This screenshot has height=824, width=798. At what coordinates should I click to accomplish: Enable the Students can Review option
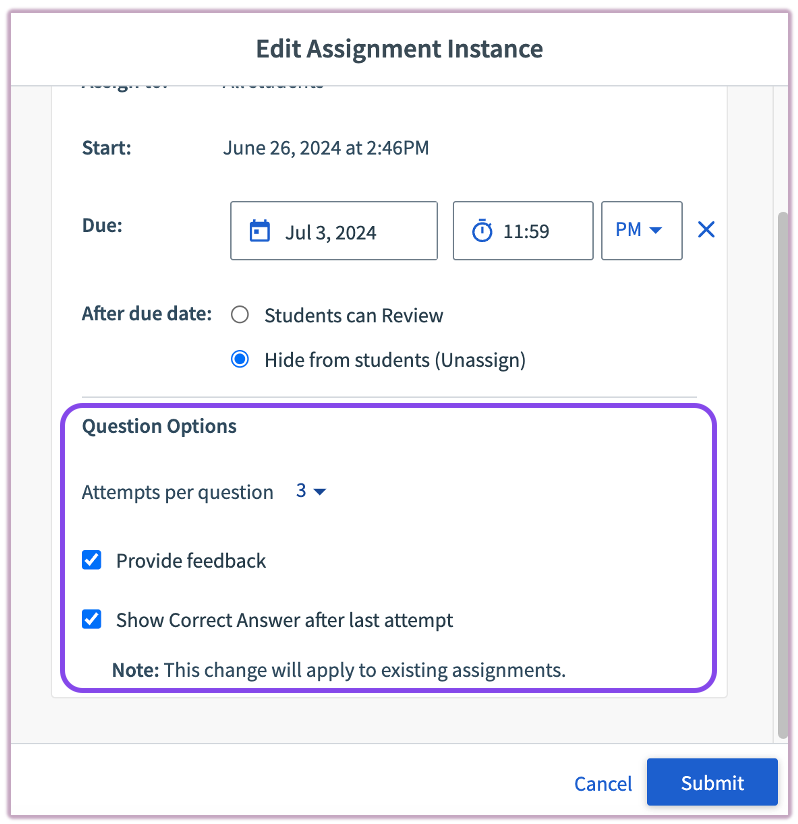239,314
